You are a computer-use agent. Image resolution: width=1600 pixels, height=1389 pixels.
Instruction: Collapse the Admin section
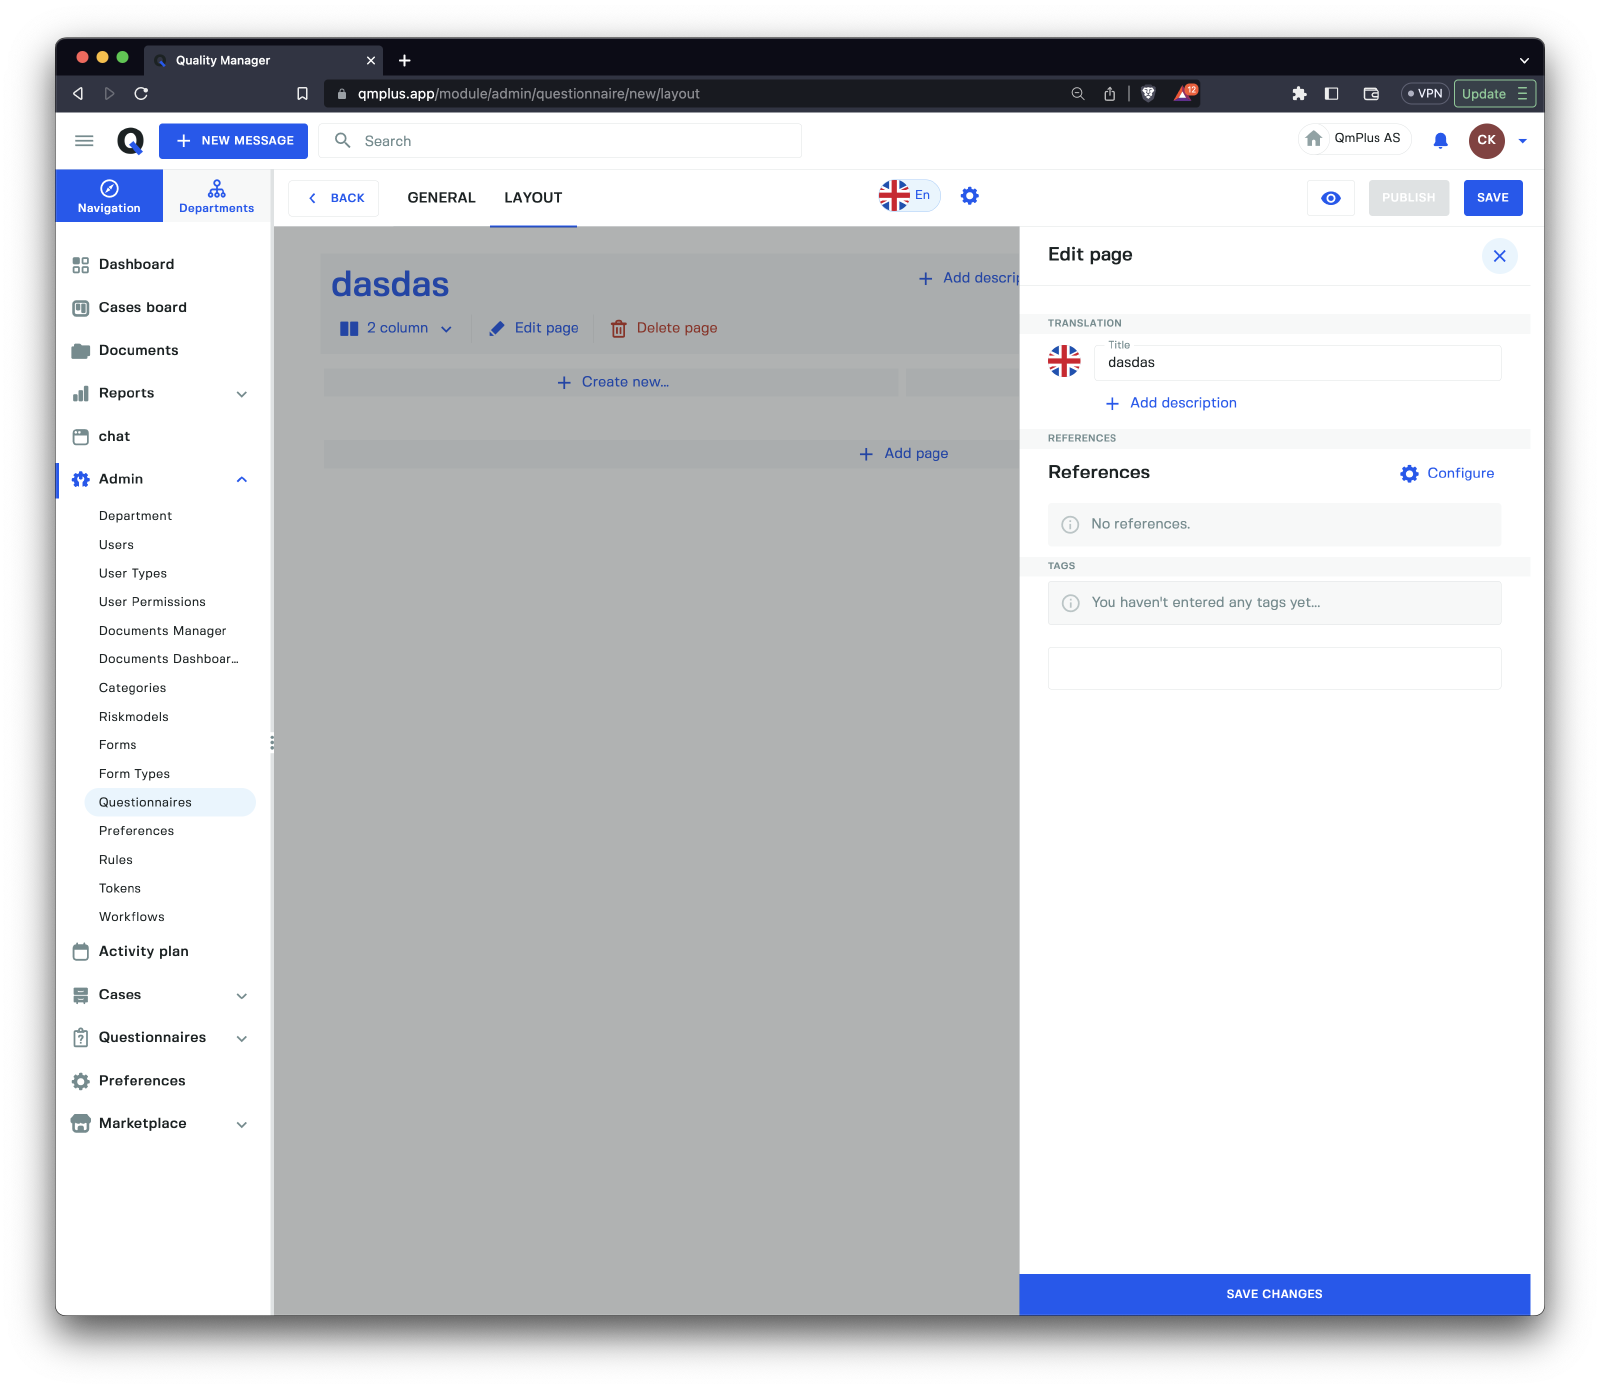pos(241,480)
